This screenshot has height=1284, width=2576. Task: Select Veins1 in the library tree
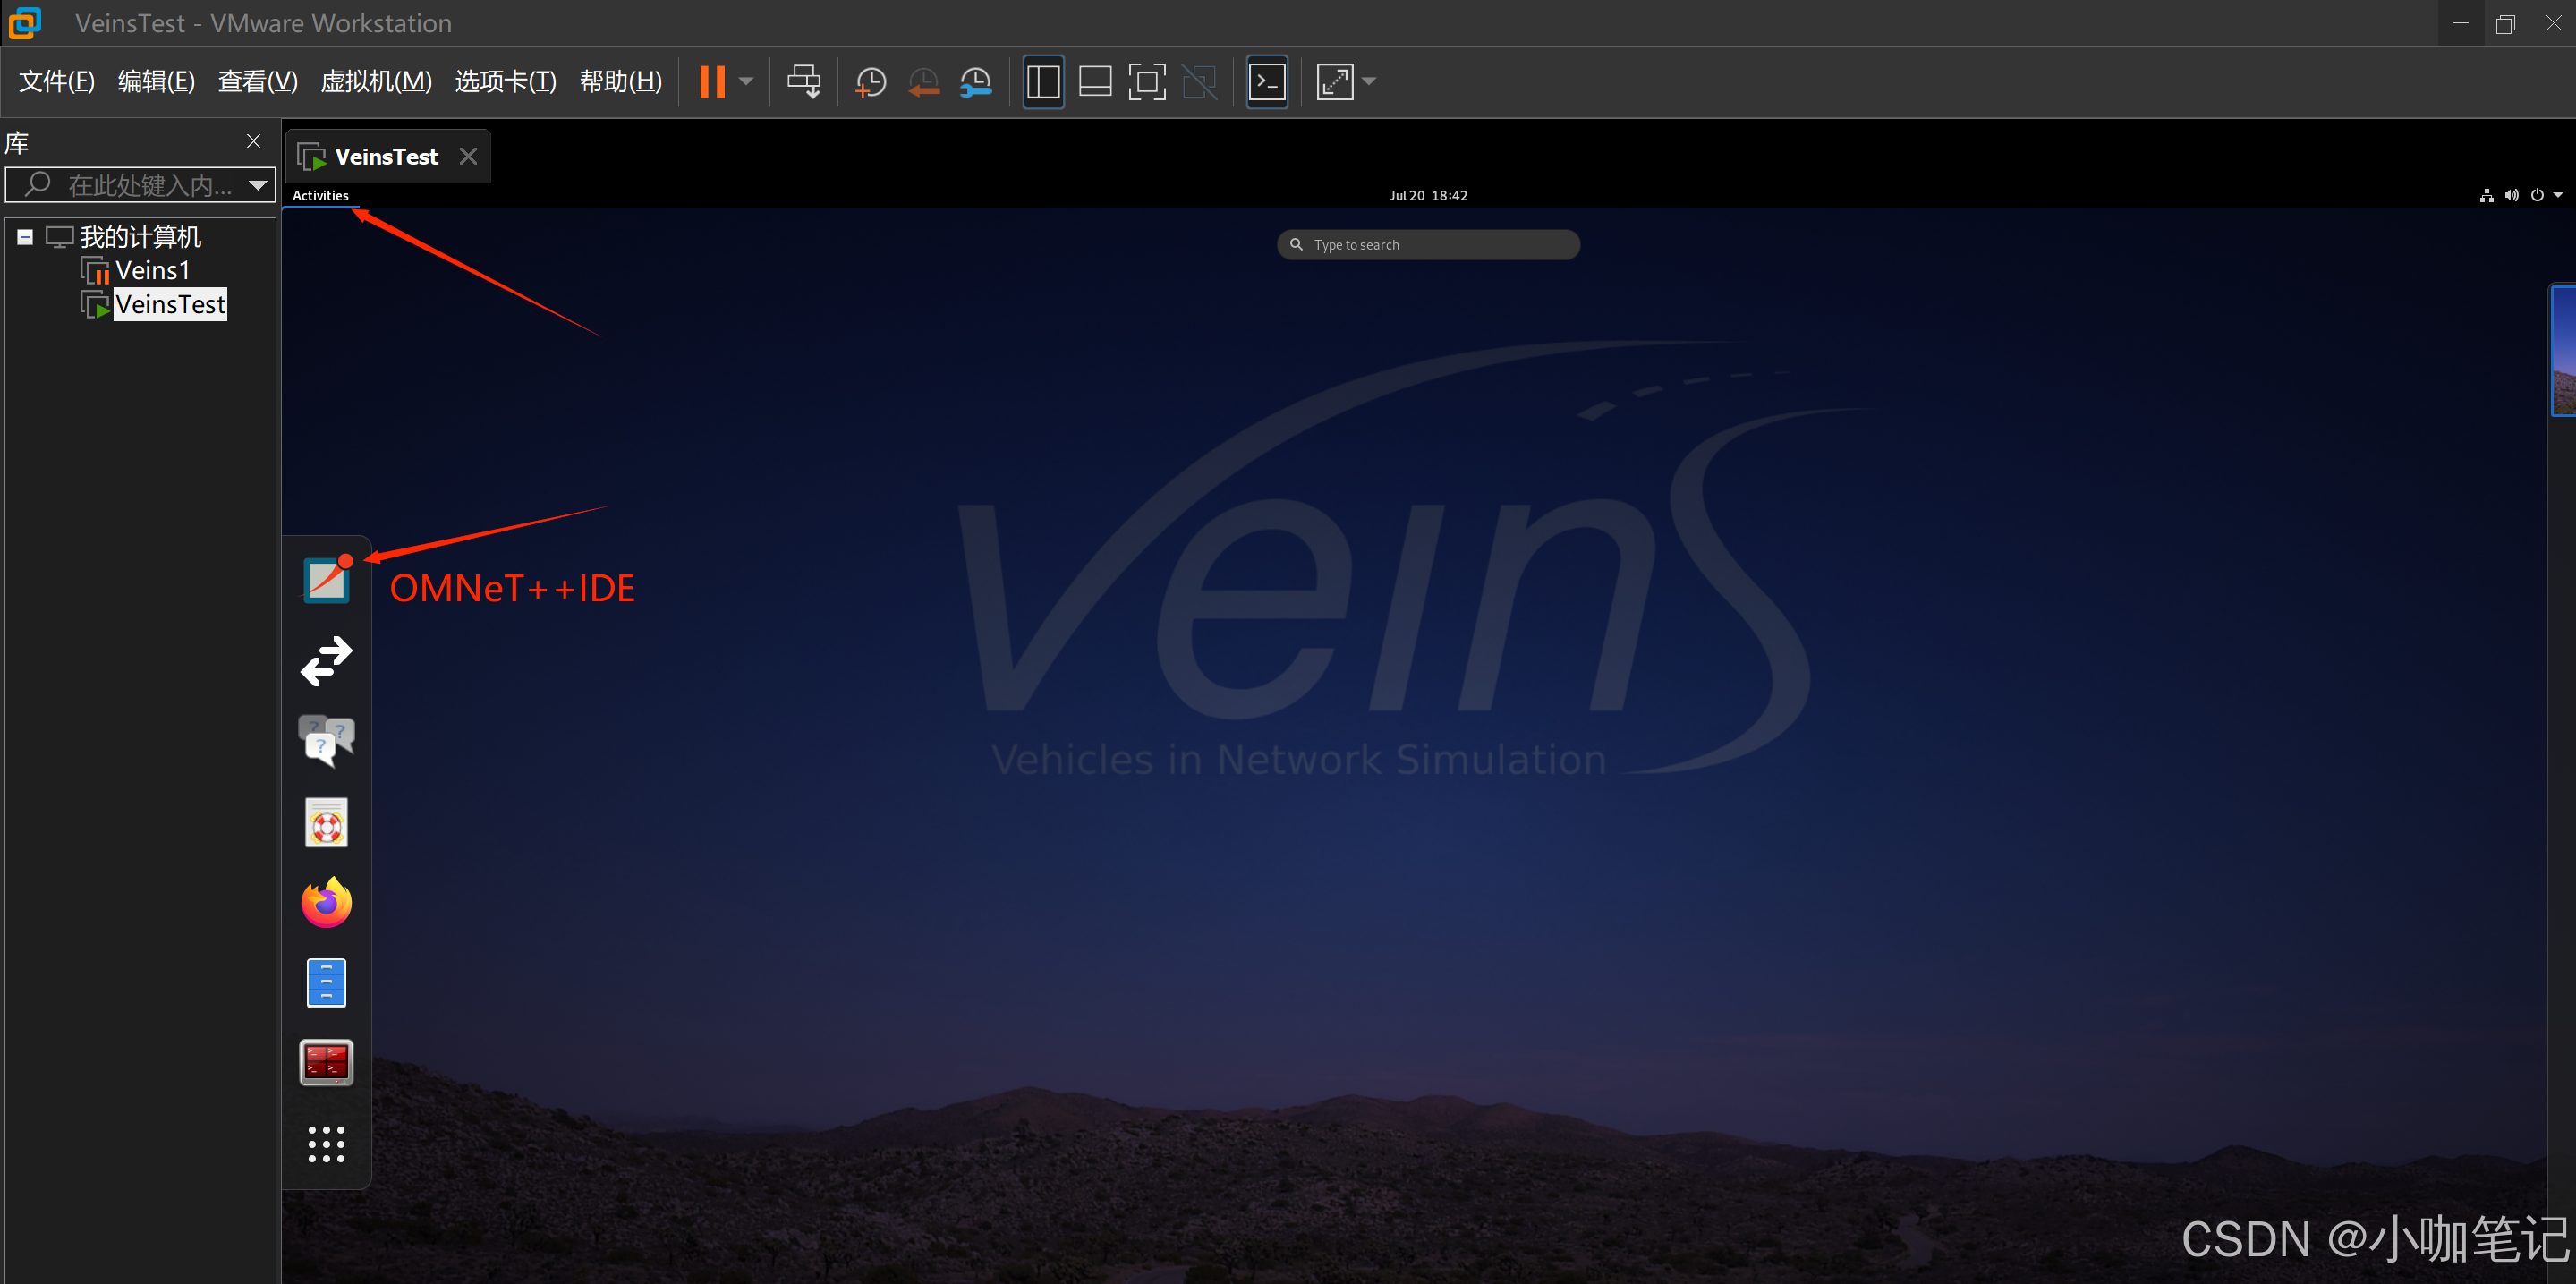152,271
